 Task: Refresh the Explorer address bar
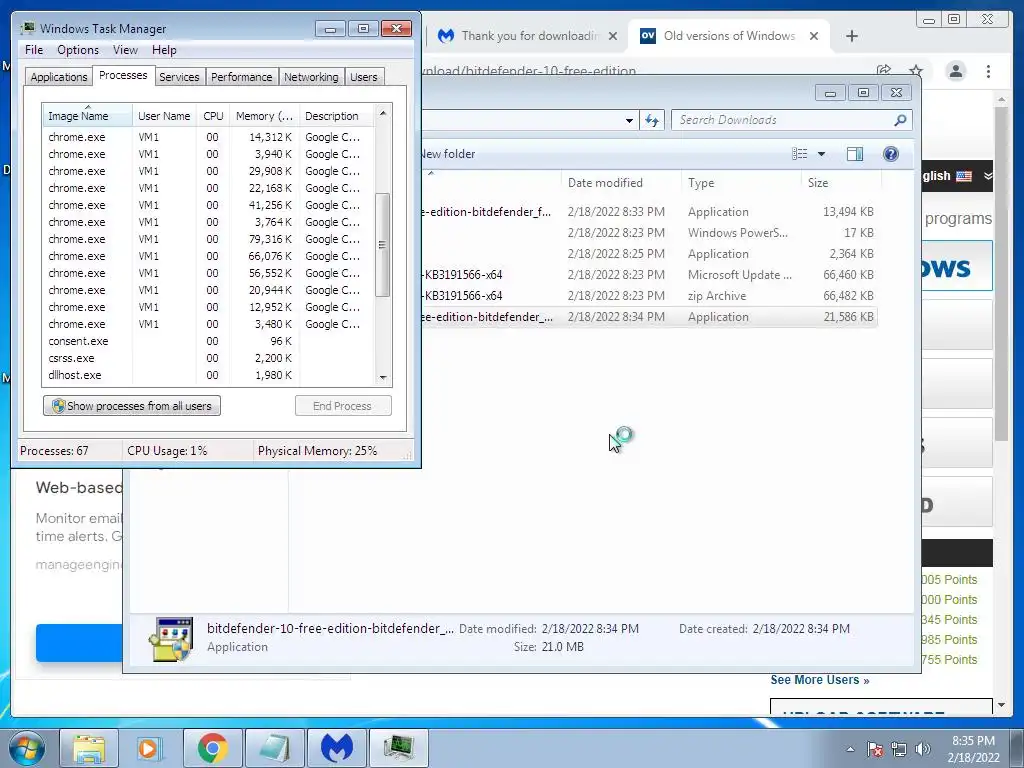pyautogui.click(x=652, y=120)
